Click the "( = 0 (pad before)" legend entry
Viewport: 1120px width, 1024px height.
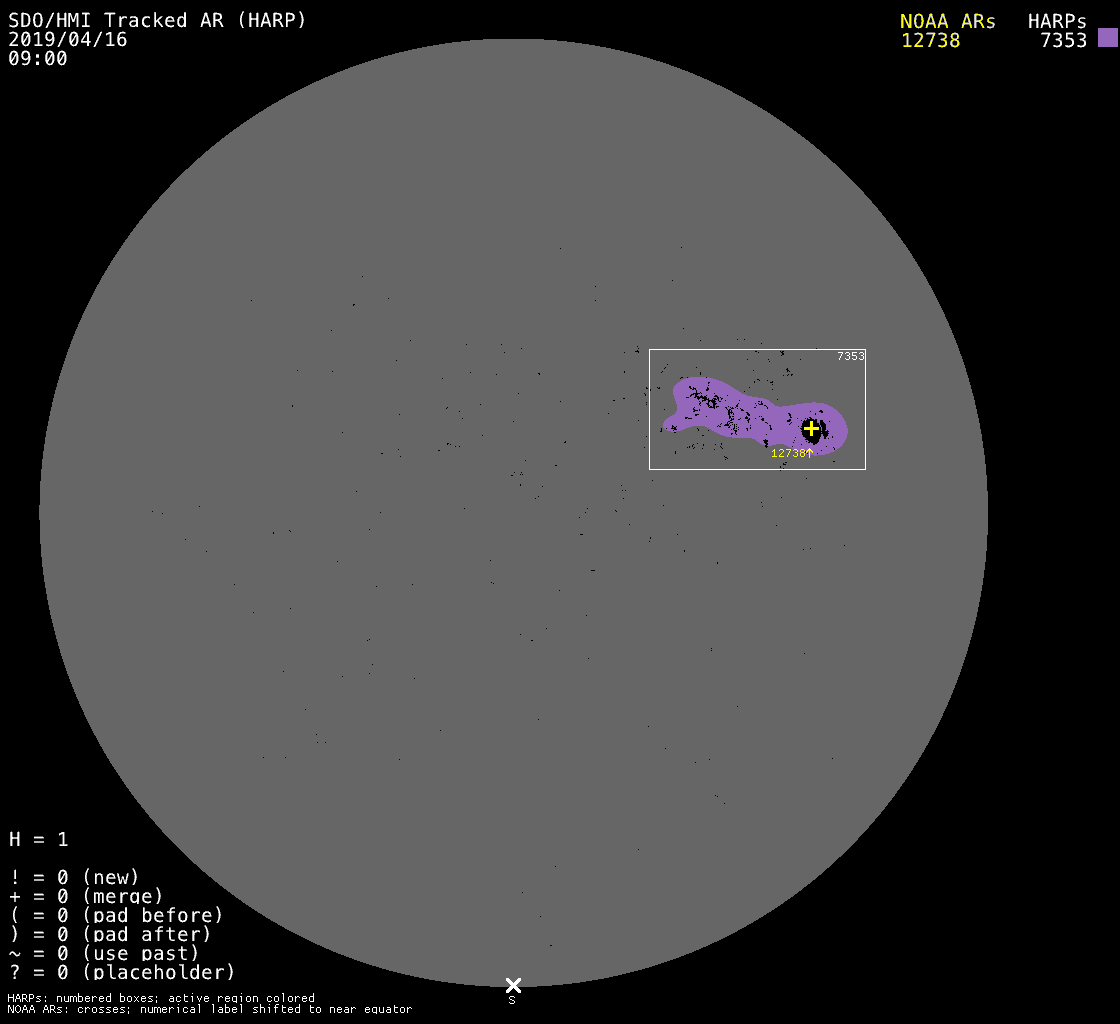[x=116, y=915]
